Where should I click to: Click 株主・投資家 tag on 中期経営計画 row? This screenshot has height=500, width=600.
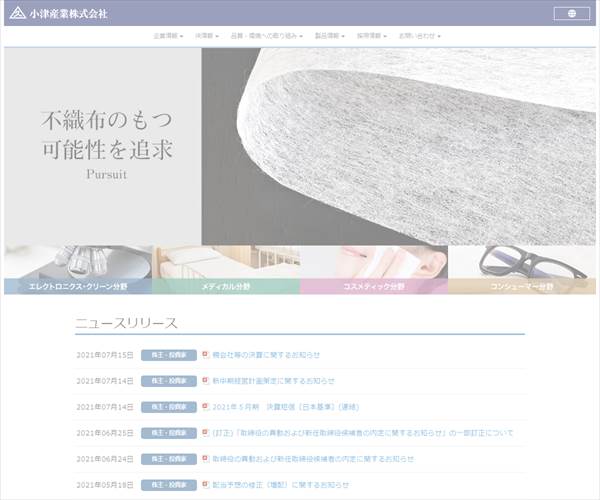click(169, 381)
